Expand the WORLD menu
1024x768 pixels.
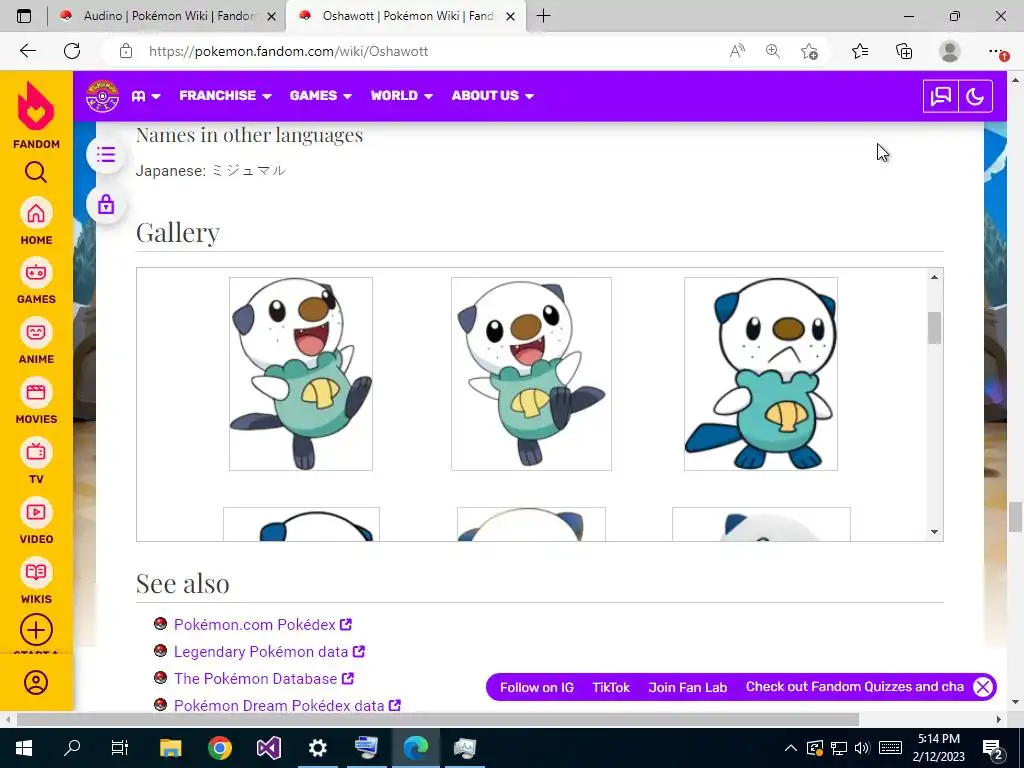402,95
